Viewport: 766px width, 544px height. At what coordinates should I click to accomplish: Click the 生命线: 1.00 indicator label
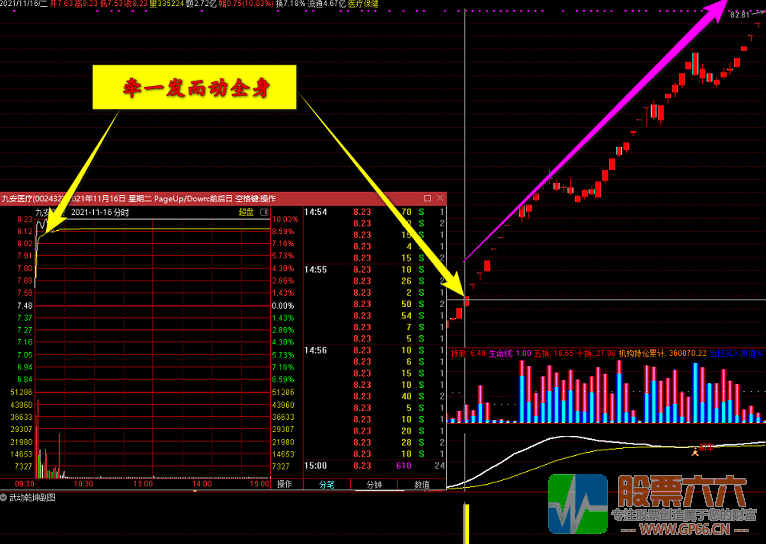510,353
